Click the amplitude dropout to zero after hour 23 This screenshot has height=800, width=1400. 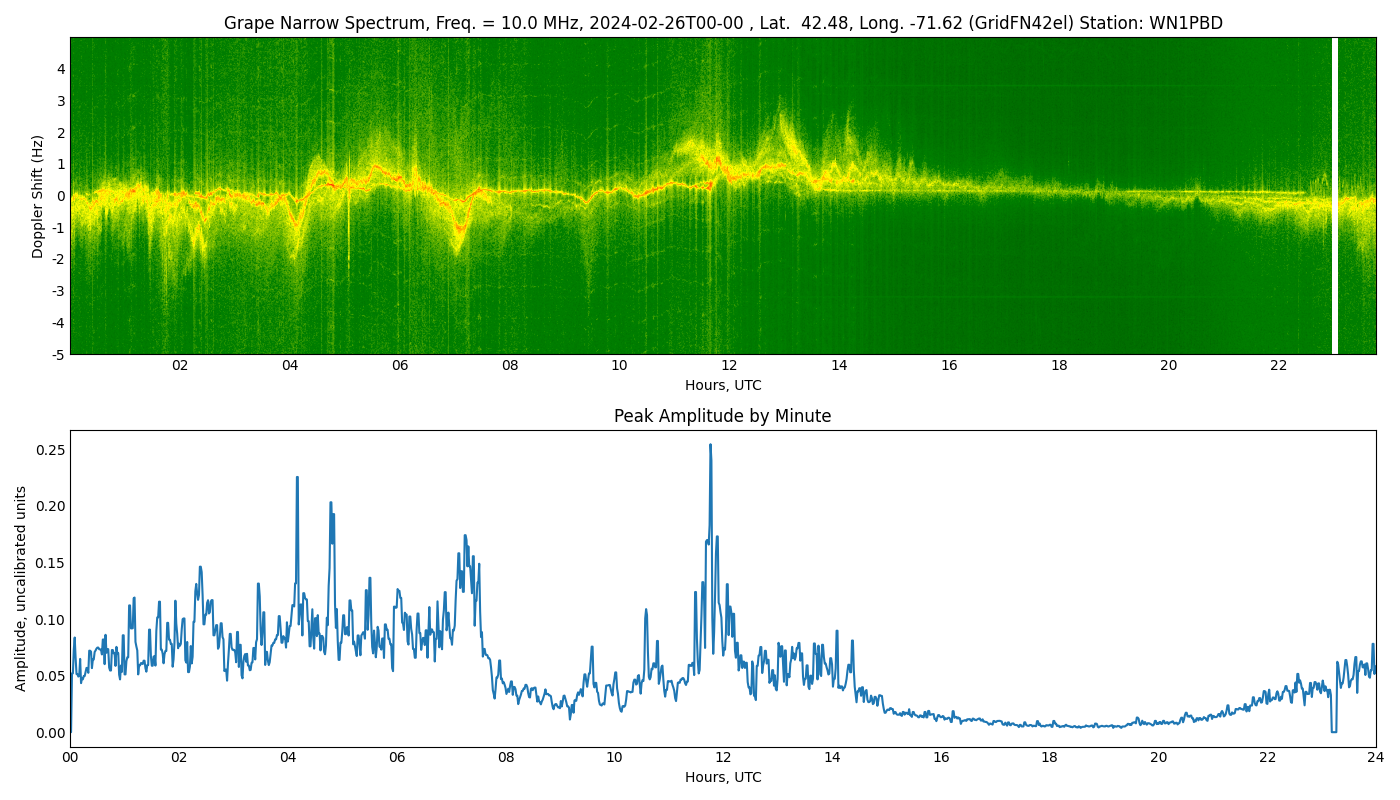tap(1333, 730)
